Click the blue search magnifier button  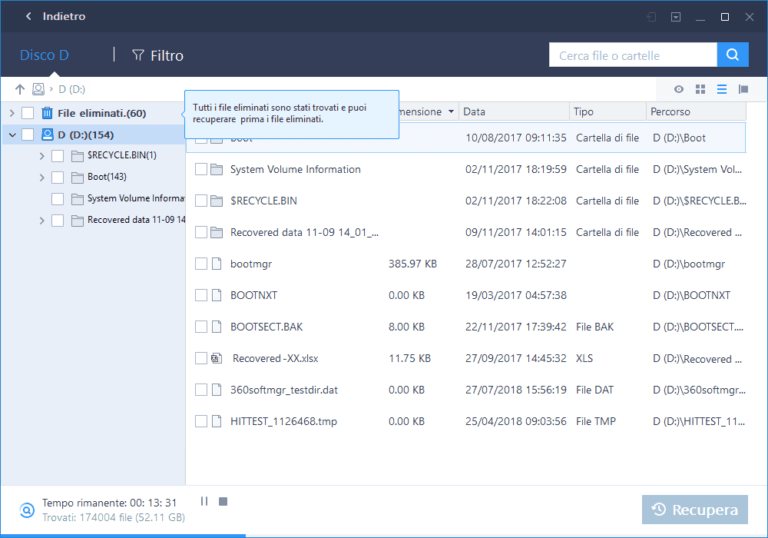coord(734,55)
